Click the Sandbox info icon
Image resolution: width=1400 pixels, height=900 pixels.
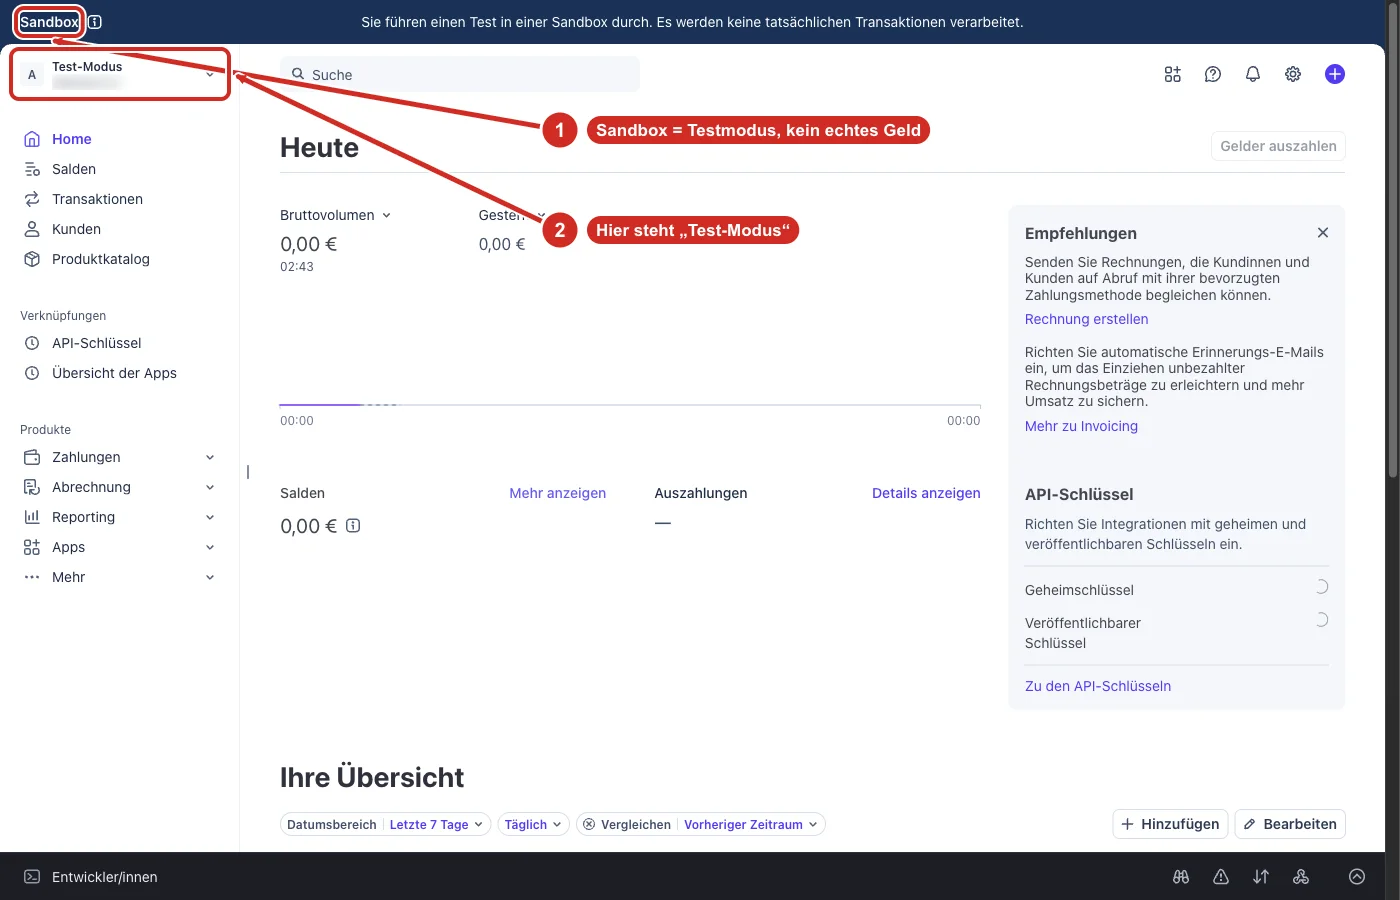click(x=95, y=22)
